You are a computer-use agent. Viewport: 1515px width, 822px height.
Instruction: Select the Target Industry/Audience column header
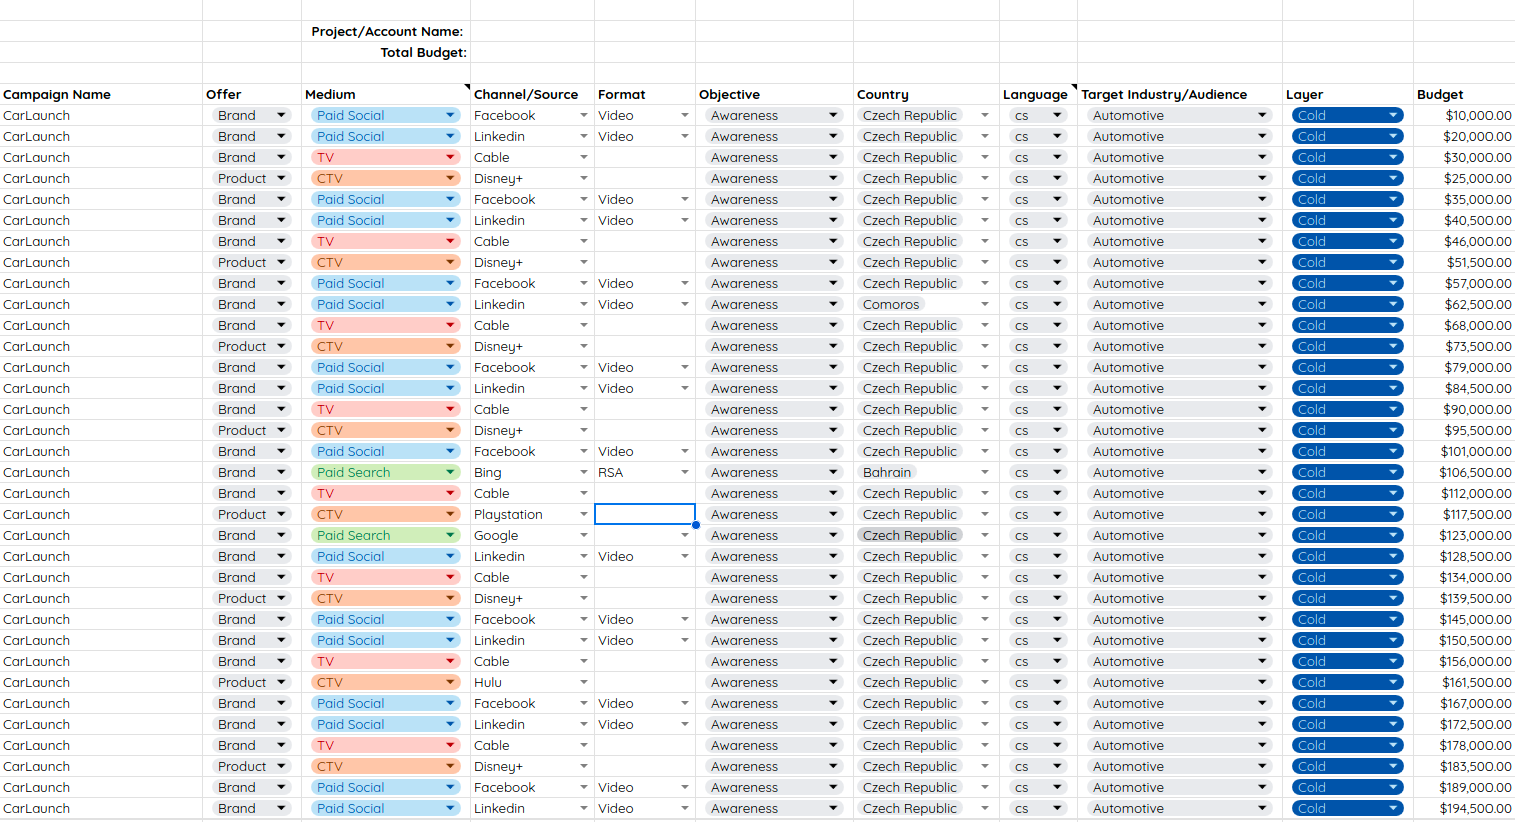coord(1180,94)
